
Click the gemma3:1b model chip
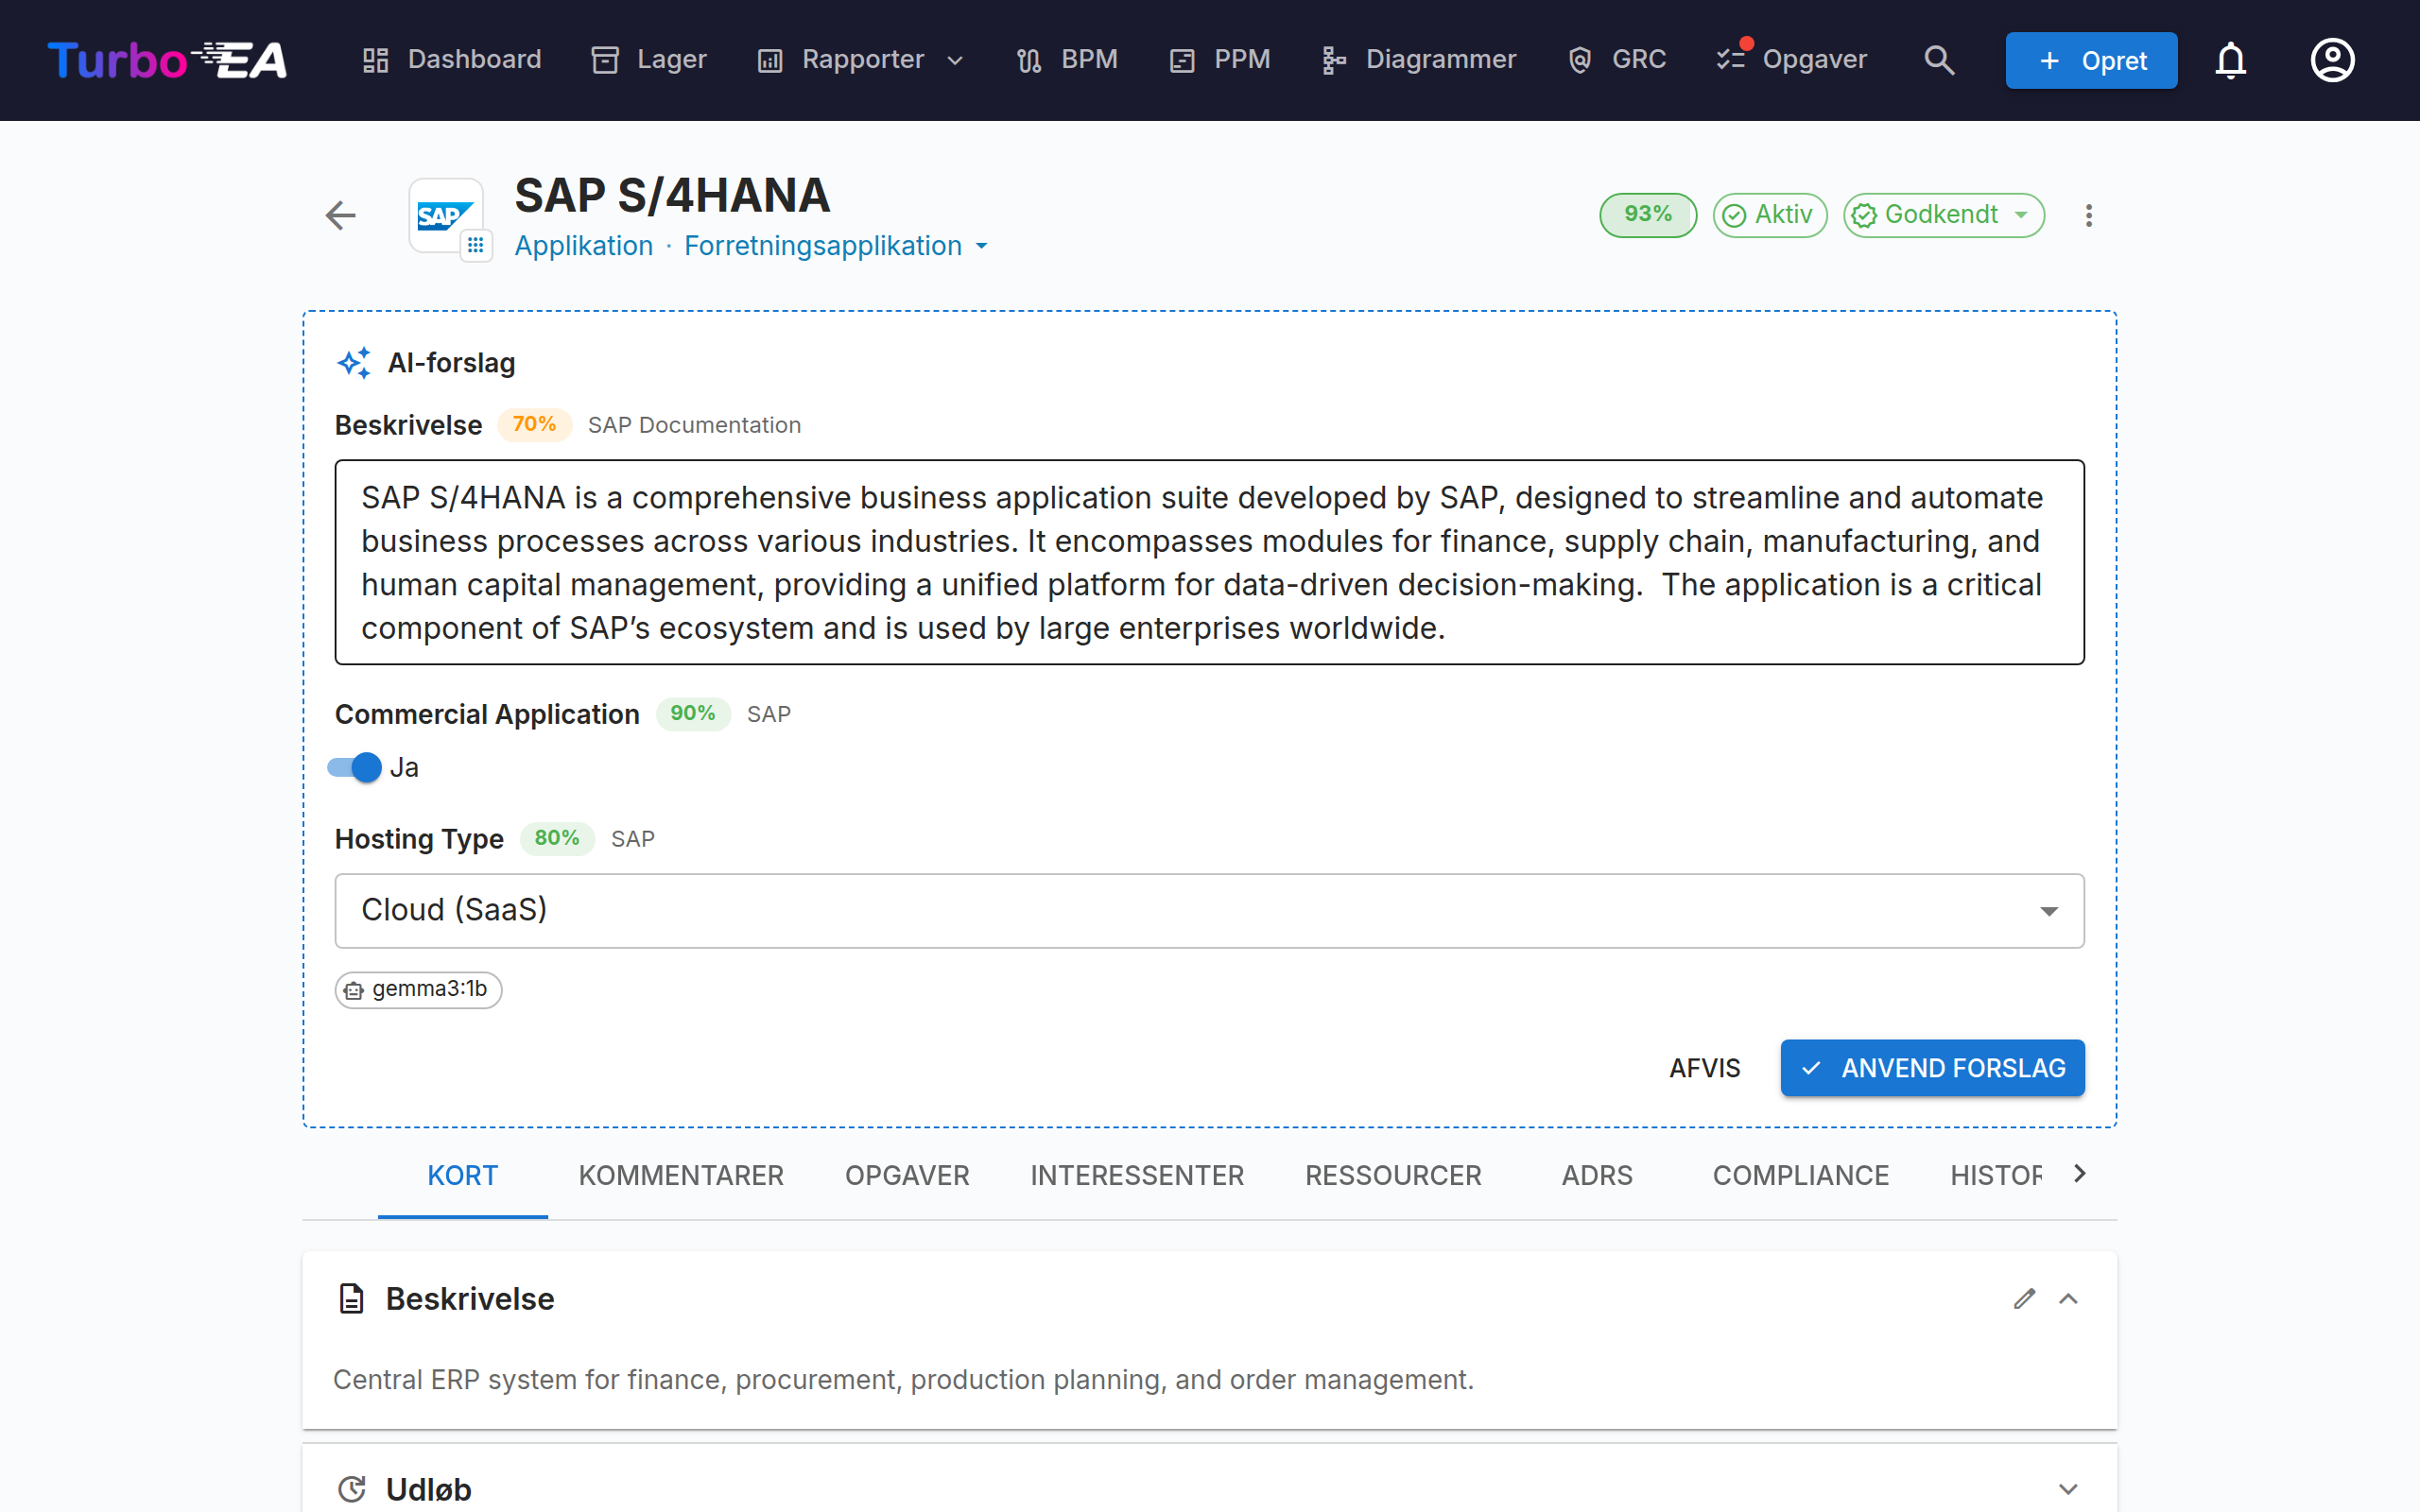pyautogui.click(x=418, y=990)
